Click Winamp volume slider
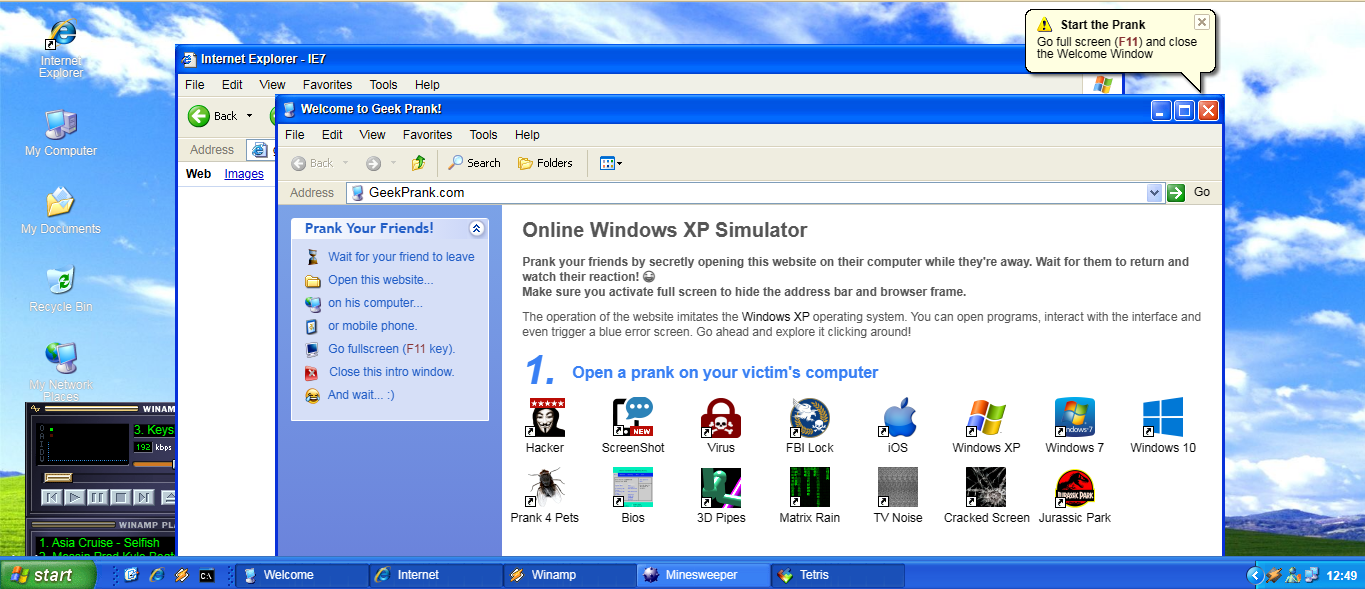The height and width of the screenshot is (589, 1365). (155, 464)
